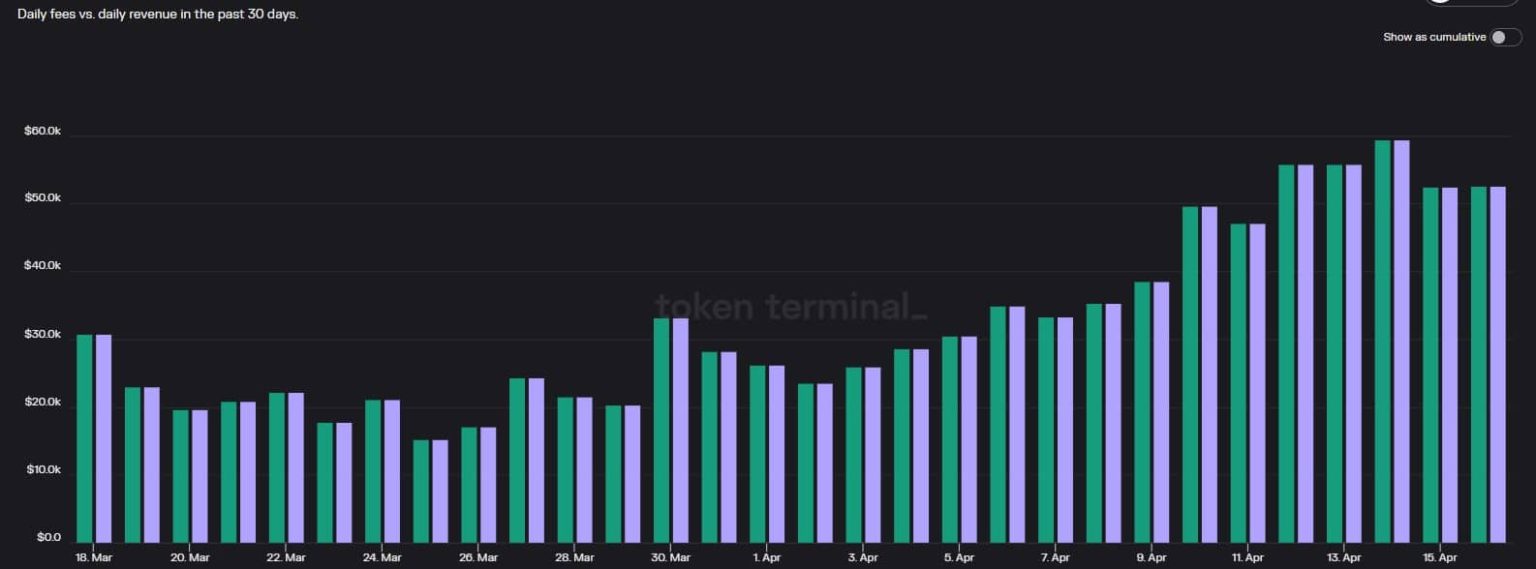Click the 13. Apr x-axis date label

click(1343, 557)
